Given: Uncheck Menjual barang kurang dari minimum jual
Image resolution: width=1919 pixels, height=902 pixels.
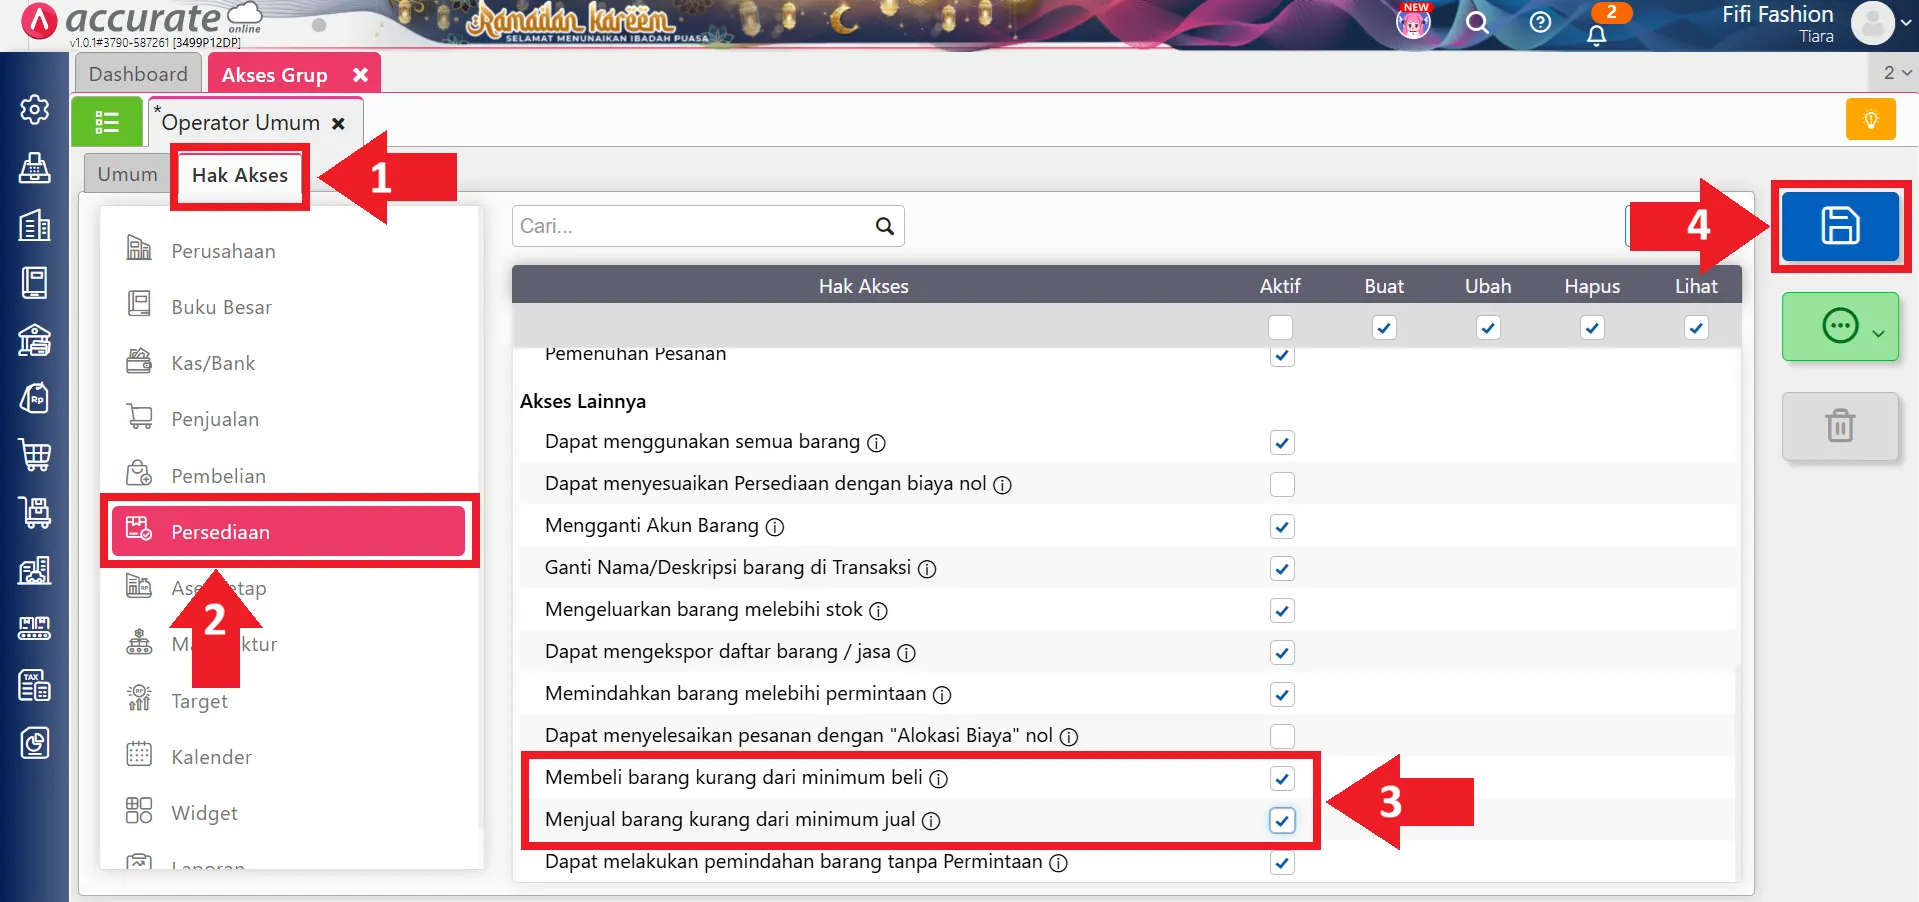Looking at the screenshot, I should [1281, 821].
